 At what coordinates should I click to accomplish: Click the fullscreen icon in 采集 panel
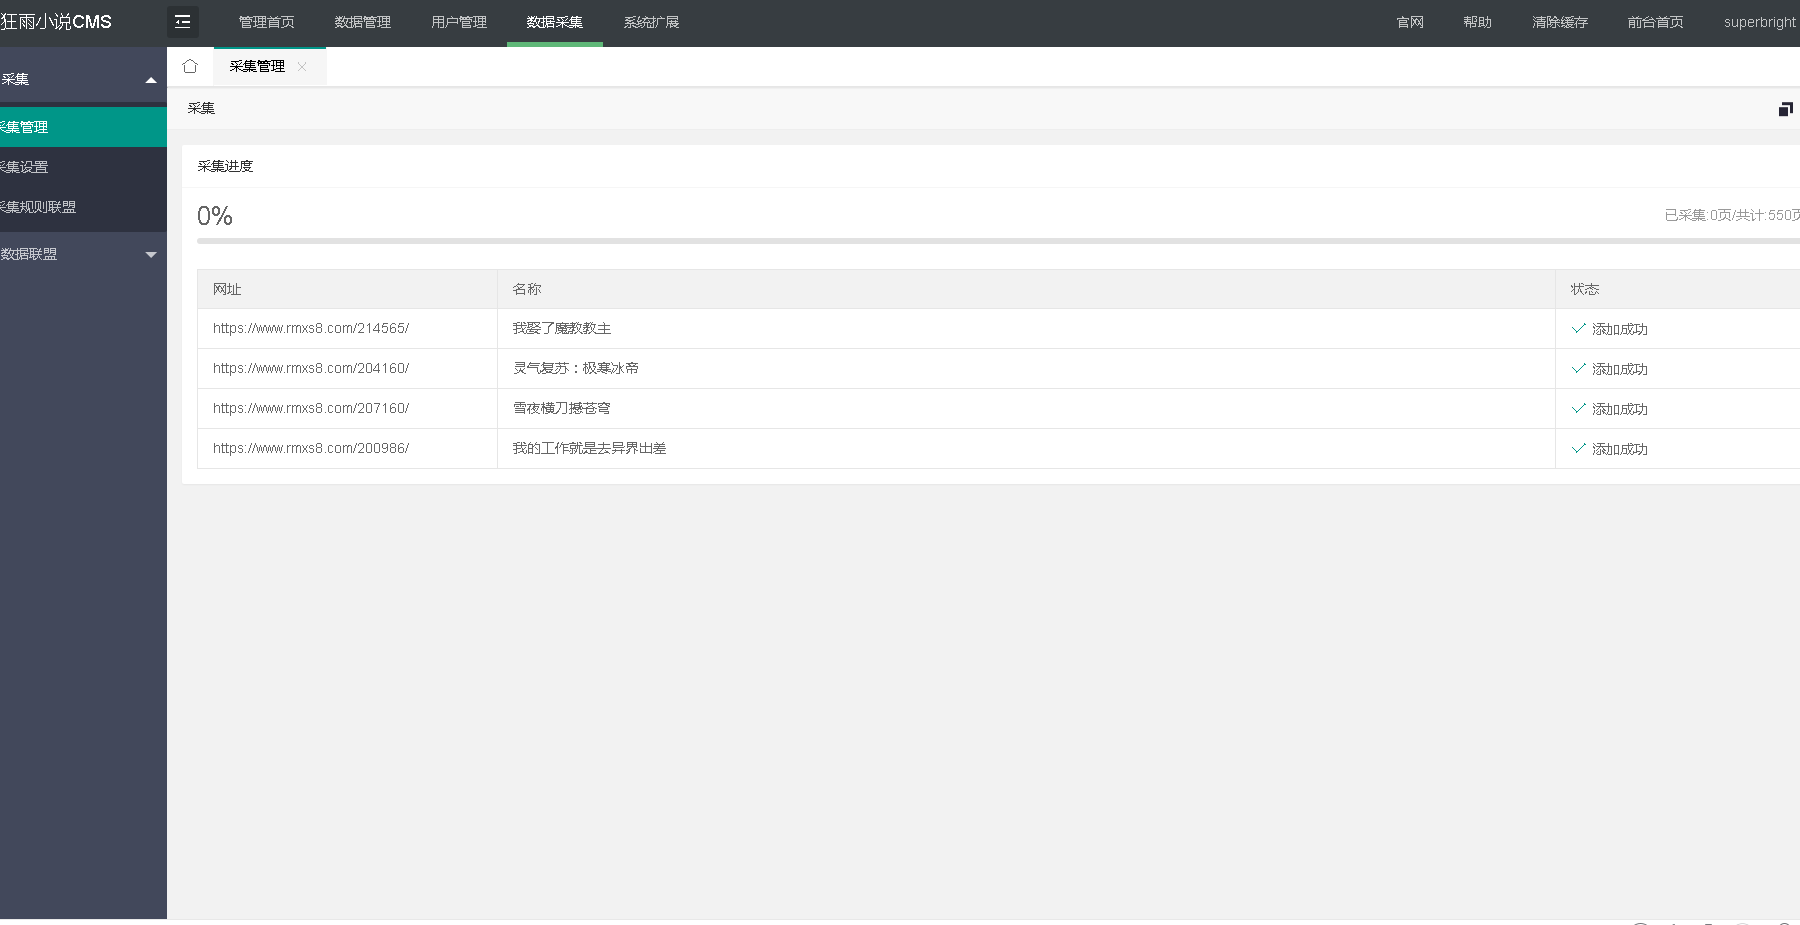click(1785, 109)
